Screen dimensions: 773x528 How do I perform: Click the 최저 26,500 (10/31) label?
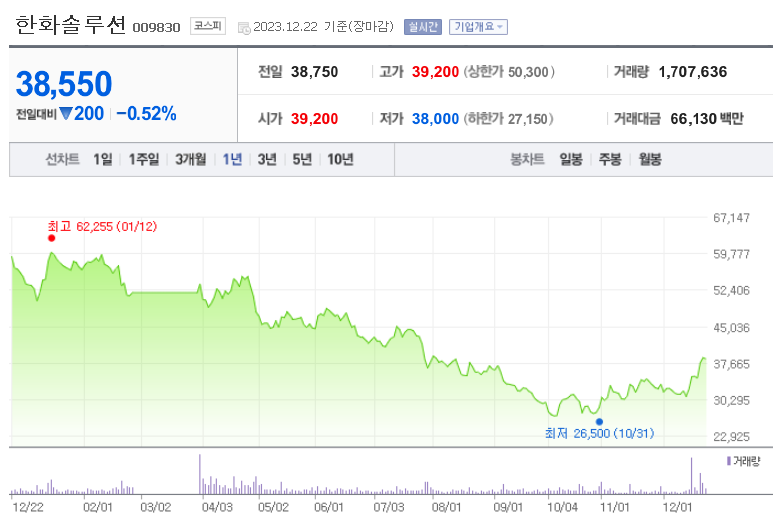(x=599, y=433)
